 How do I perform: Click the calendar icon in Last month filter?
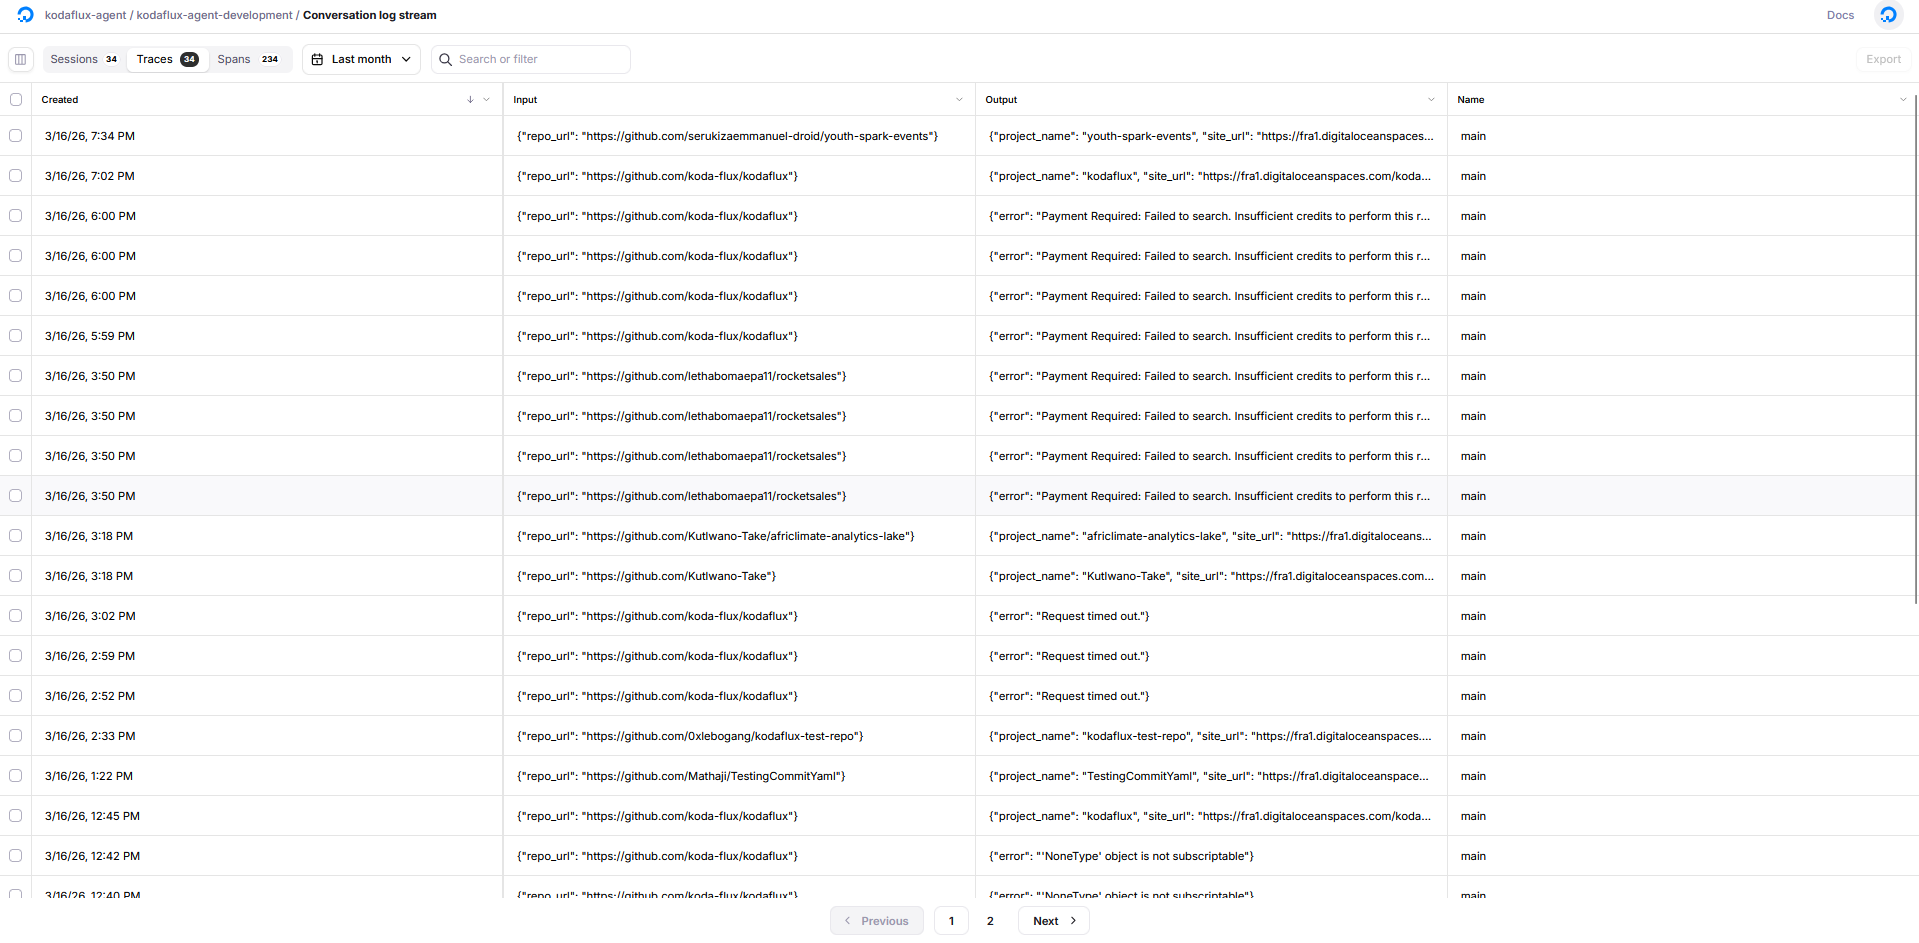pos(317,59)
